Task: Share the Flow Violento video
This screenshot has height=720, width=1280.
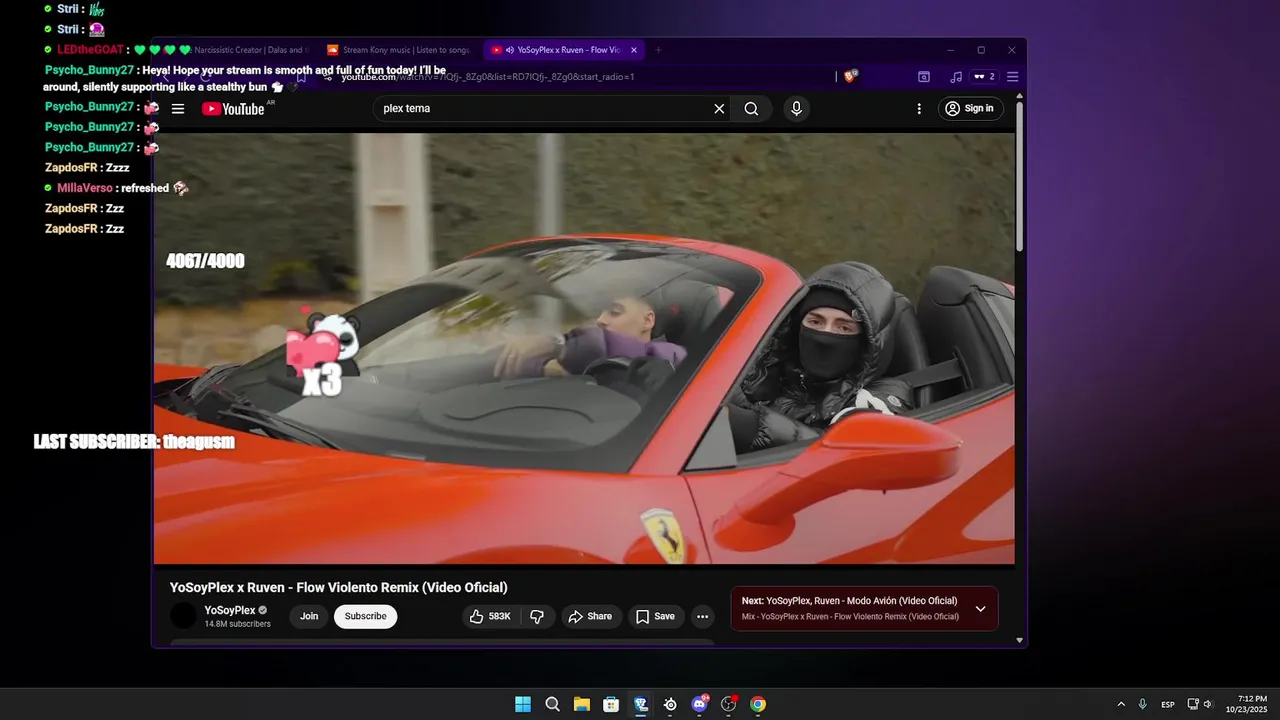Action: click(x=590, y=617)
